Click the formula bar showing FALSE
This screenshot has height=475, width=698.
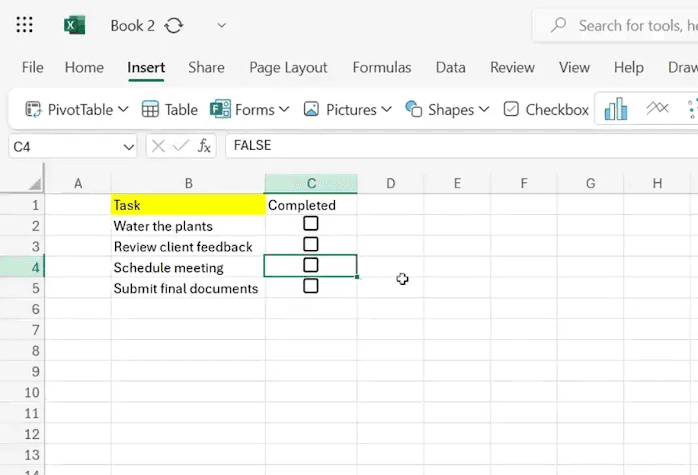pos(462,146)
